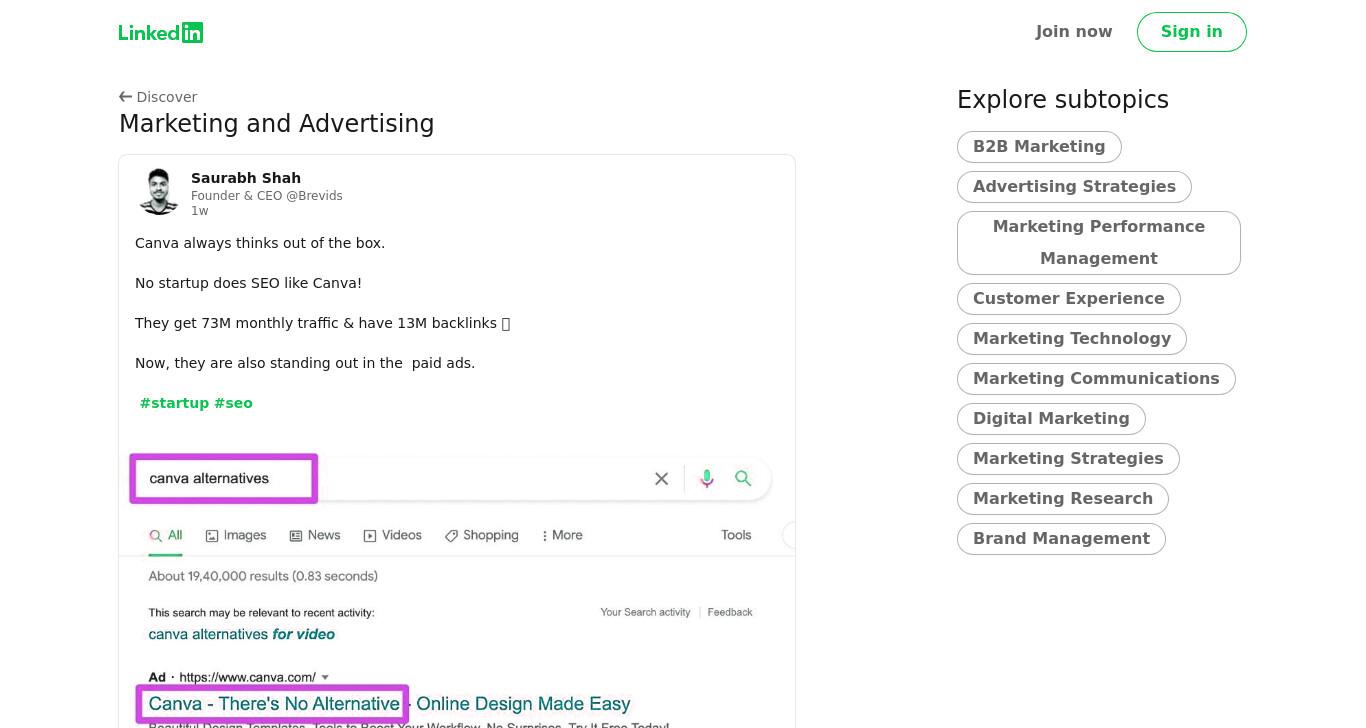Screen dimensions: 1366x728
Task: Select the Images search tab
Action: (236, 536)
